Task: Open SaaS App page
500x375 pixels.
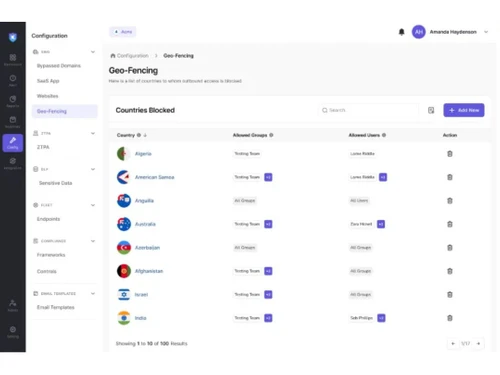Action: [x=48, y=81]
